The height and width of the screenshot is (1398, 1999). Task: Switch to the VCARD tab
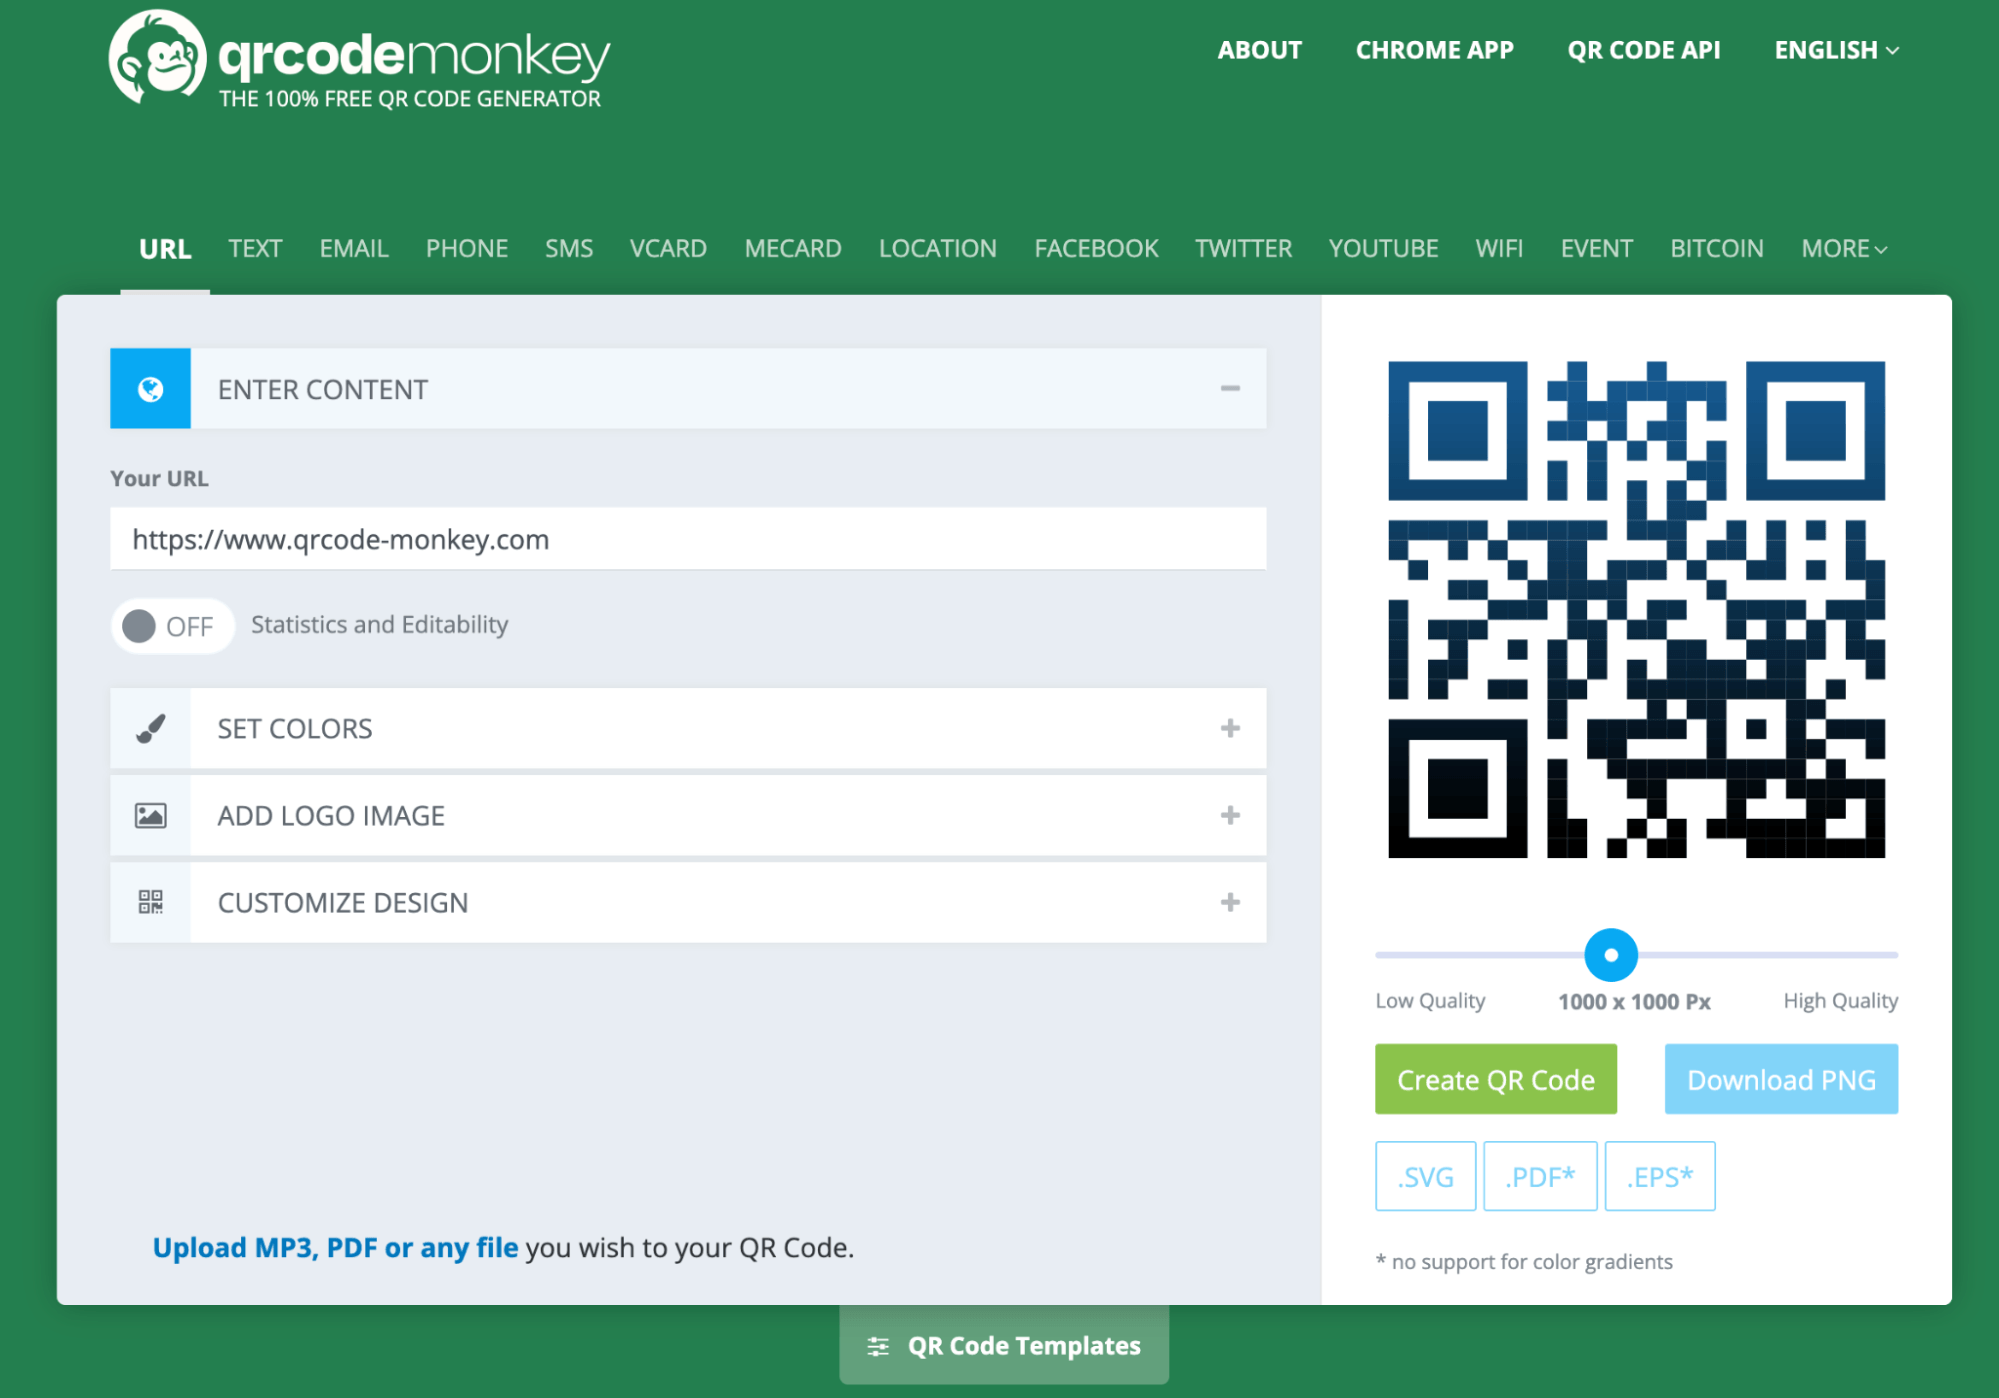668,248
